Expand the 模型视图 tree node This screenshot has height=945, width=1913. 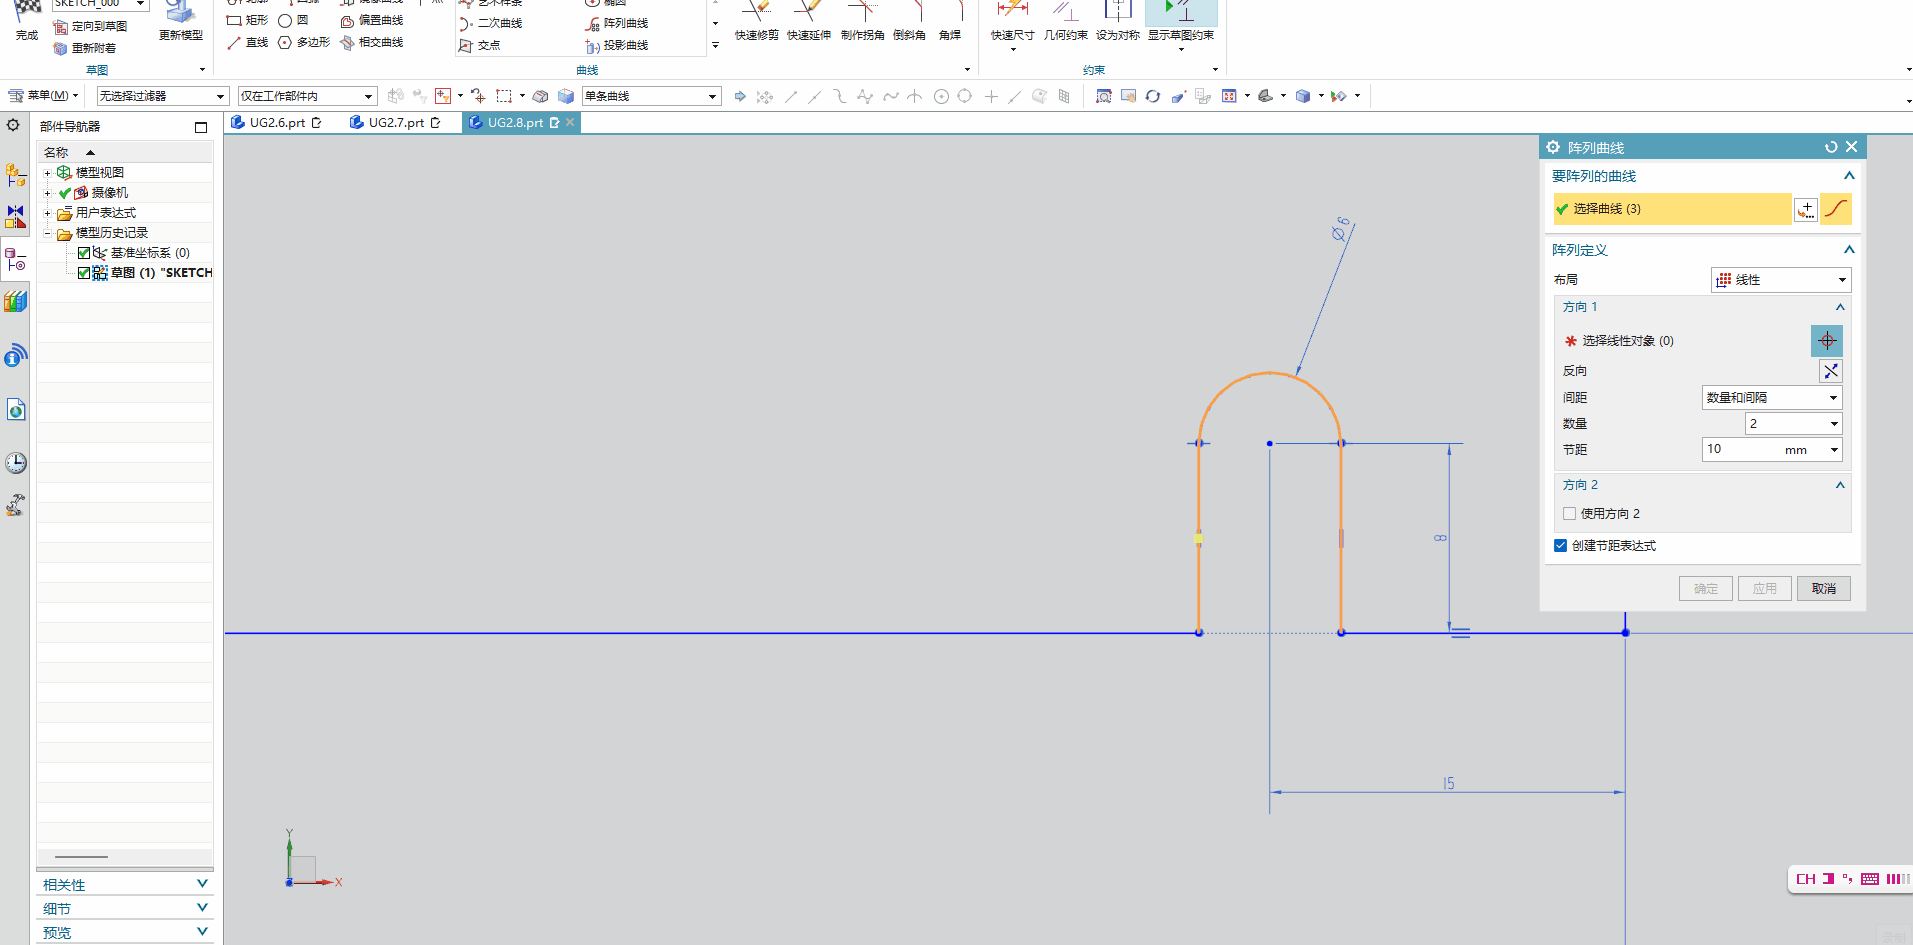point(47,173)
